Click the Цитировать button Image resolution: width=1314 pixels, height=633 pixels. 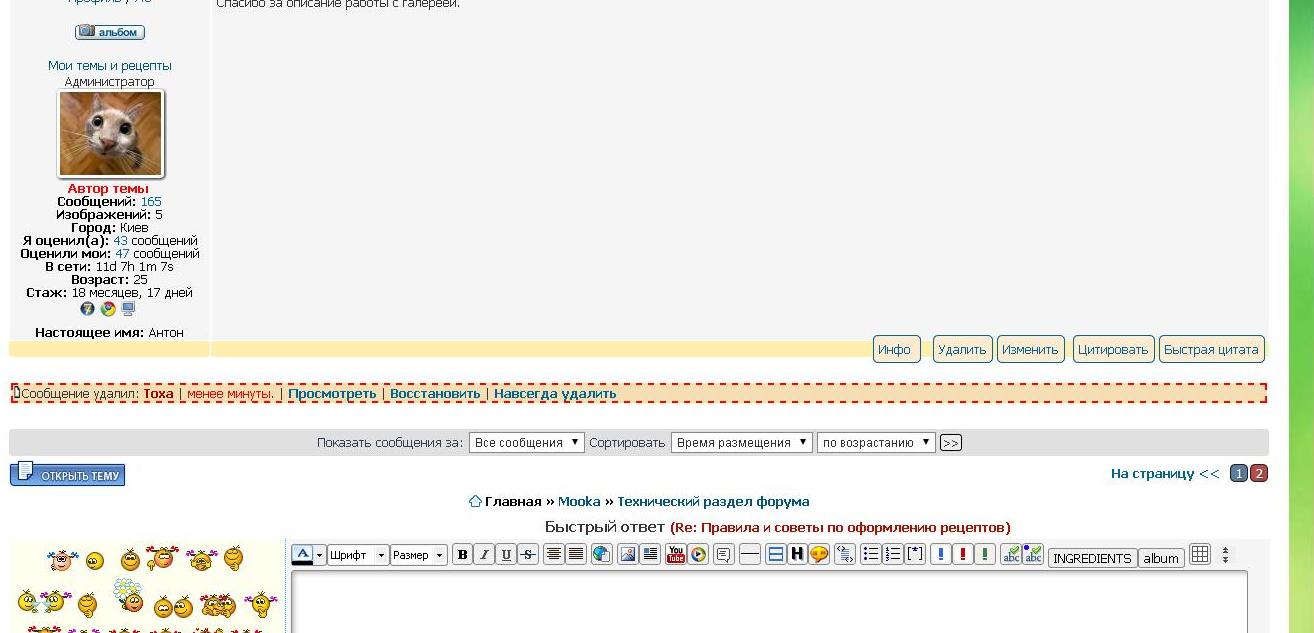pyautogui.click(x=1113, y=350)
